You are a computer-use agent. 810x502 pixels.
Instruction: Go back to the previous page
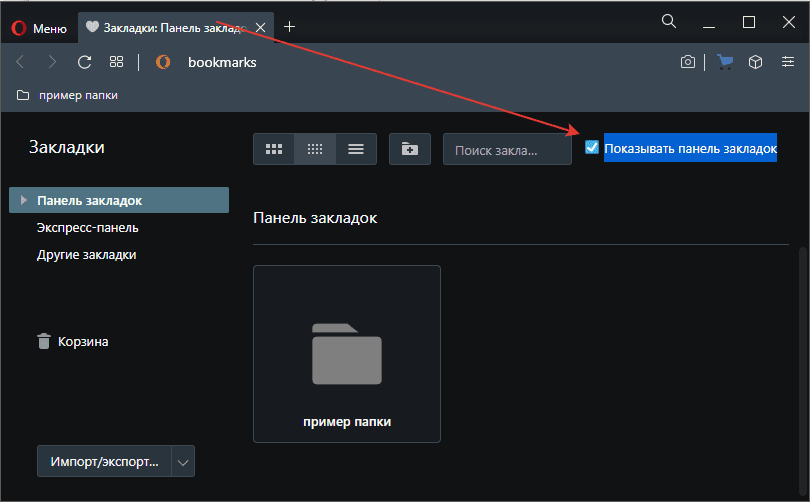pyautogui.click(x=21, y=62)
